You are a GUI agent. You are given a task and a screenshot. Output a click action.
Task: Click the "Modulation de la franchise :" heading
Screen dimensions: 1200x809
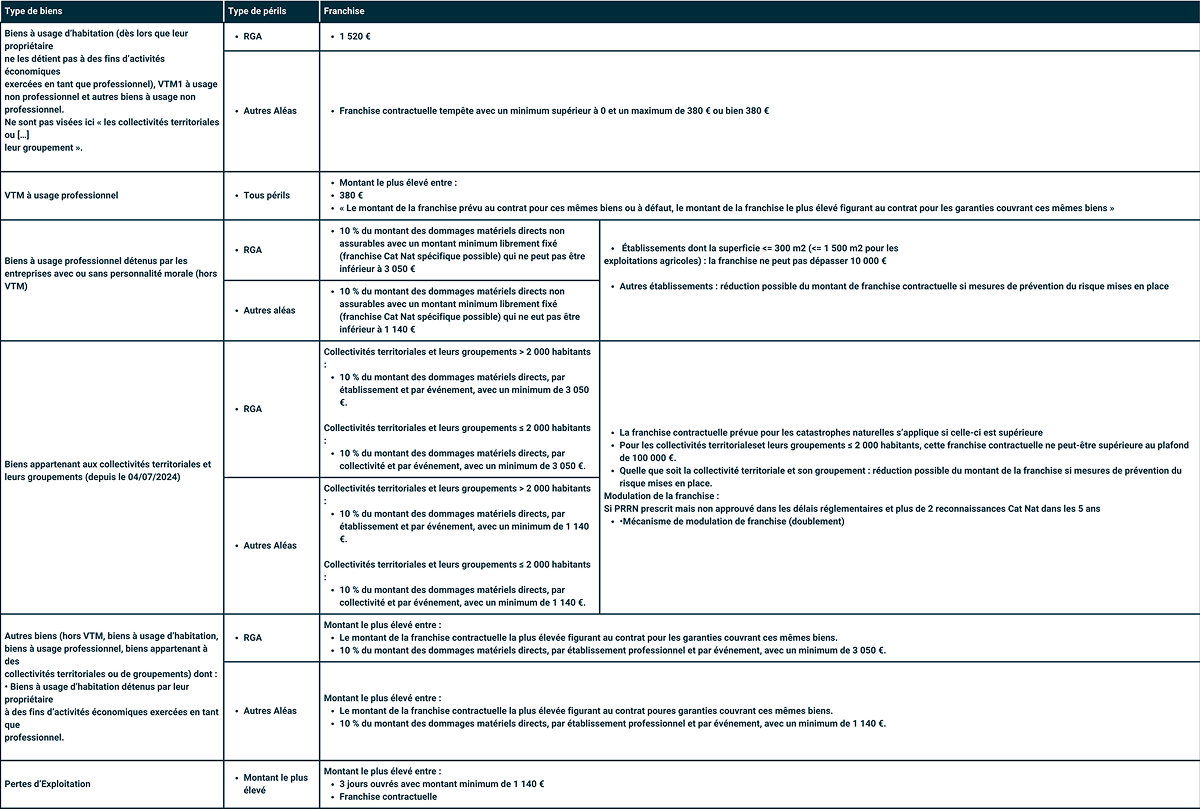click(661, 496)
